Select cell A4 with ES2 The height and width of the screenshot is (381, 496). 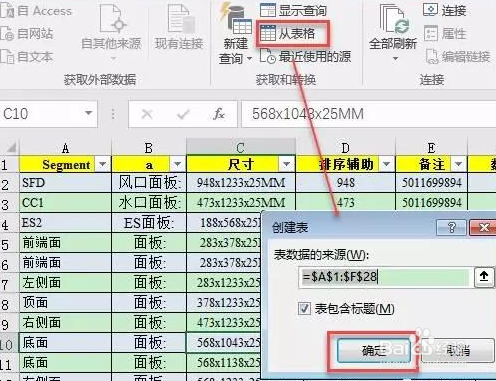pyautogui.click(x=65, y=223)
